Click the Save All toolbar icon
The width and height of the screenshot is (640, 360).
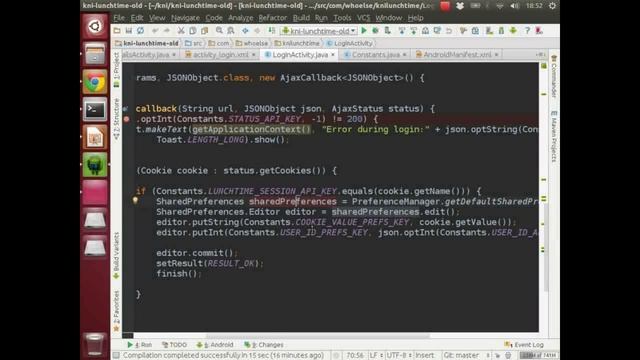tap(129, 31)
